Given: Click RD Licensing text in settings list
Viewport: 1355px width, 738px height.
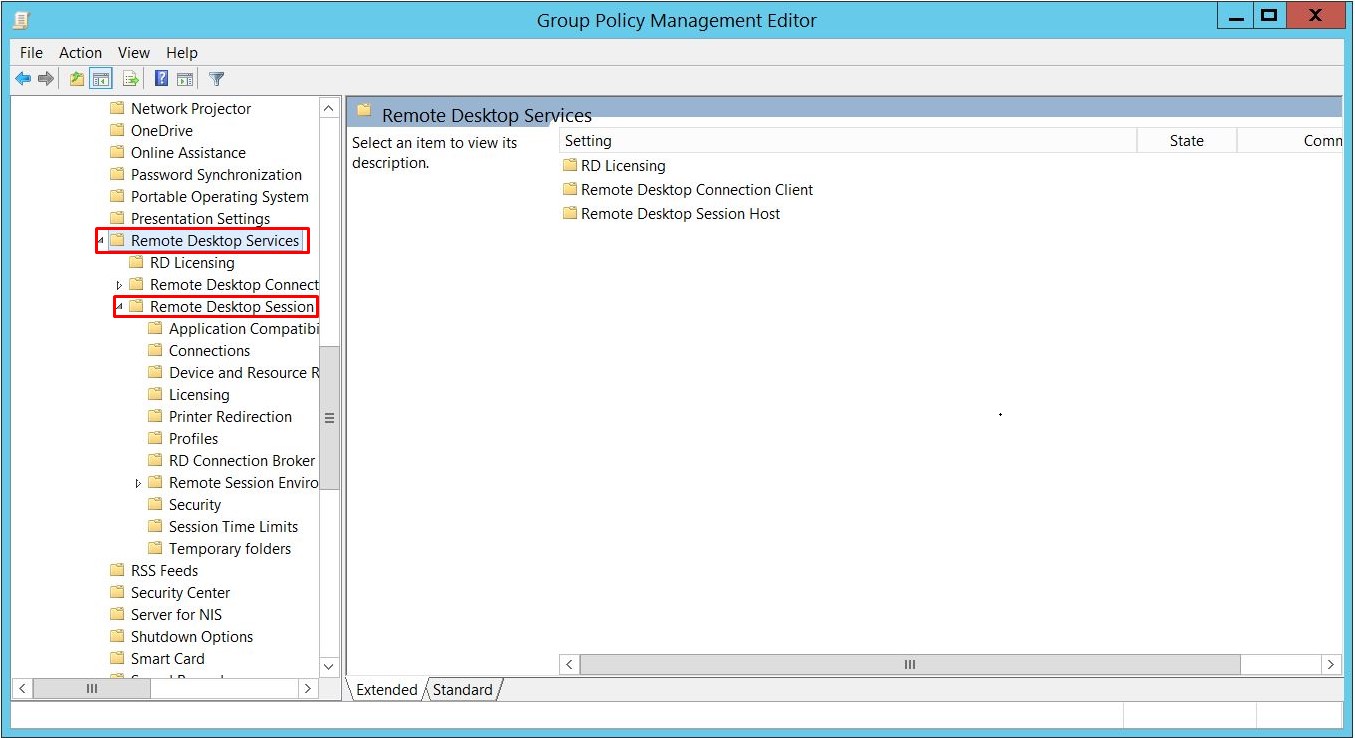Looking at the screenshot, I should coord(623,166).
